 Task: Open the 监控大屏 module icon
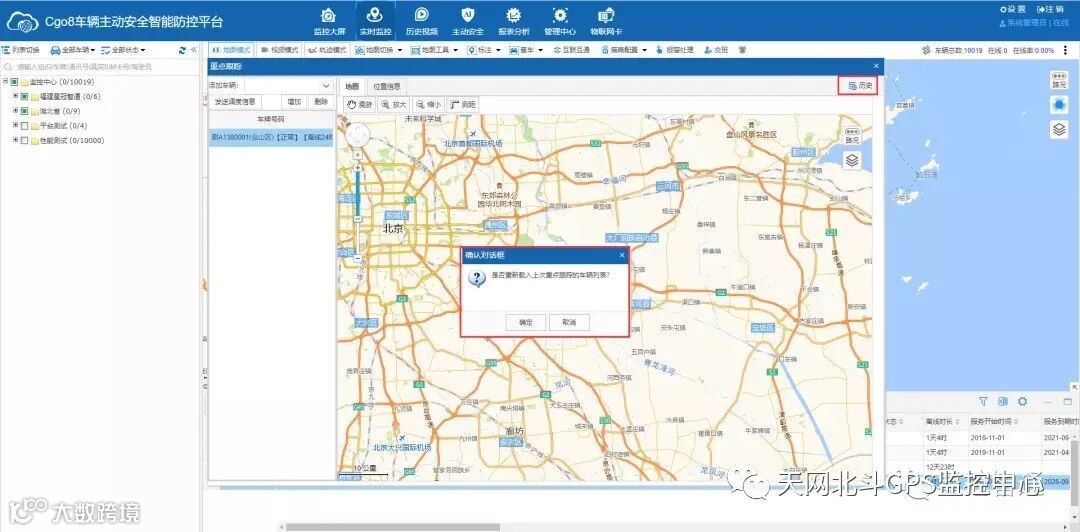[x=329, y=15]
